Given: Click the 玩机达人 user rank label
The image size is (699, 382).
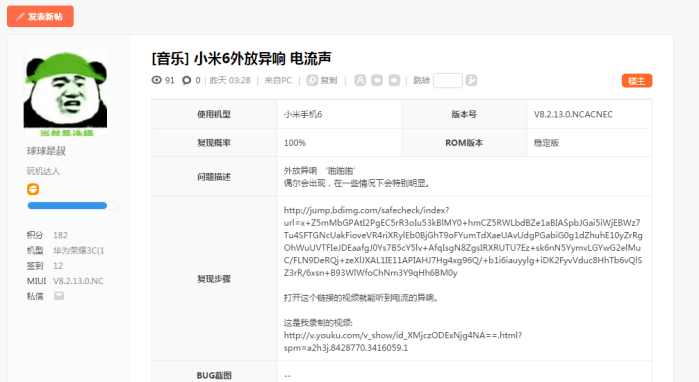Looking at the screenshot, I should 43,171.
